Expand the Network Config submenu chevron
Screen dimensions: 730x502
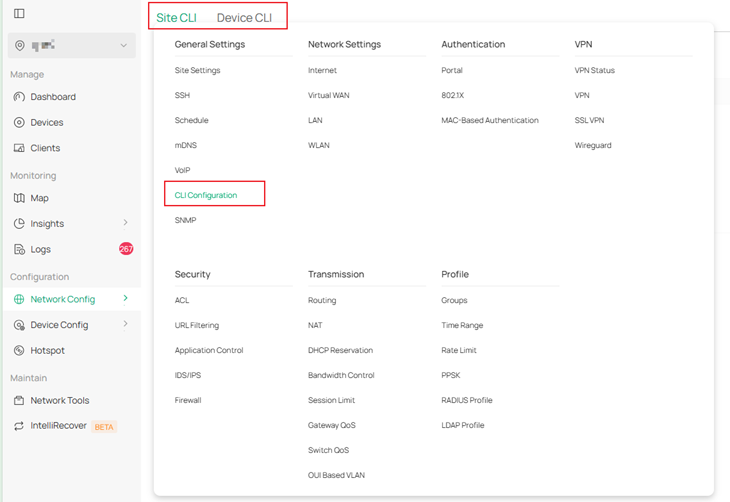(x=125, y=298)
